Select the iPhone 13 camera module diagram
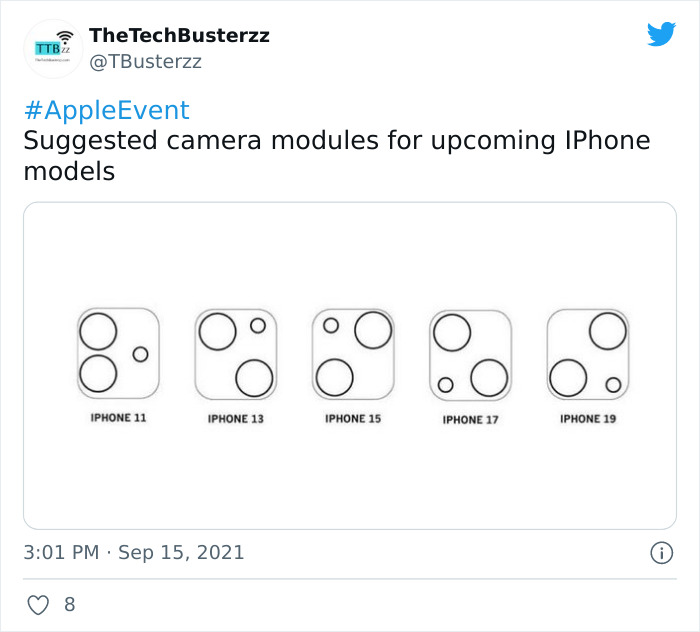Viewport: 700px width, 632px height. [x=236, y=355]
